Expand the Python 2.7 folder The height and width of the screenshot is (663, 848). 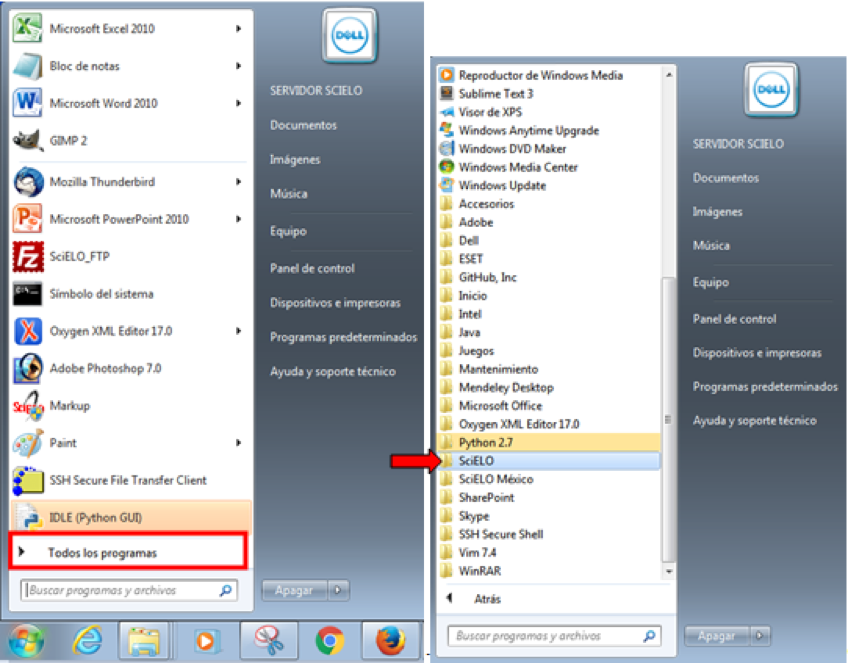click(485, 442)
